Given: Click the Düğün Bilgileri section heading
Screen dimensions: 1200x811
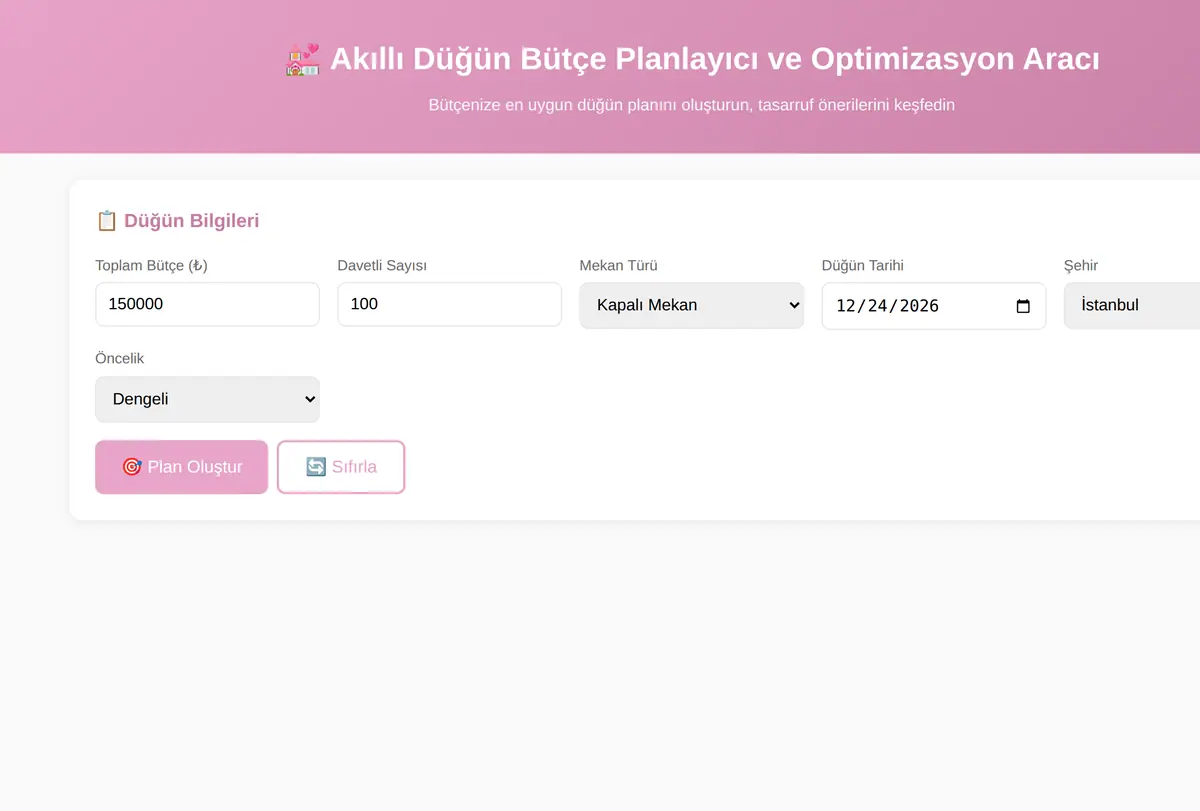Looking at the screenshot, I should click(178, 220).
